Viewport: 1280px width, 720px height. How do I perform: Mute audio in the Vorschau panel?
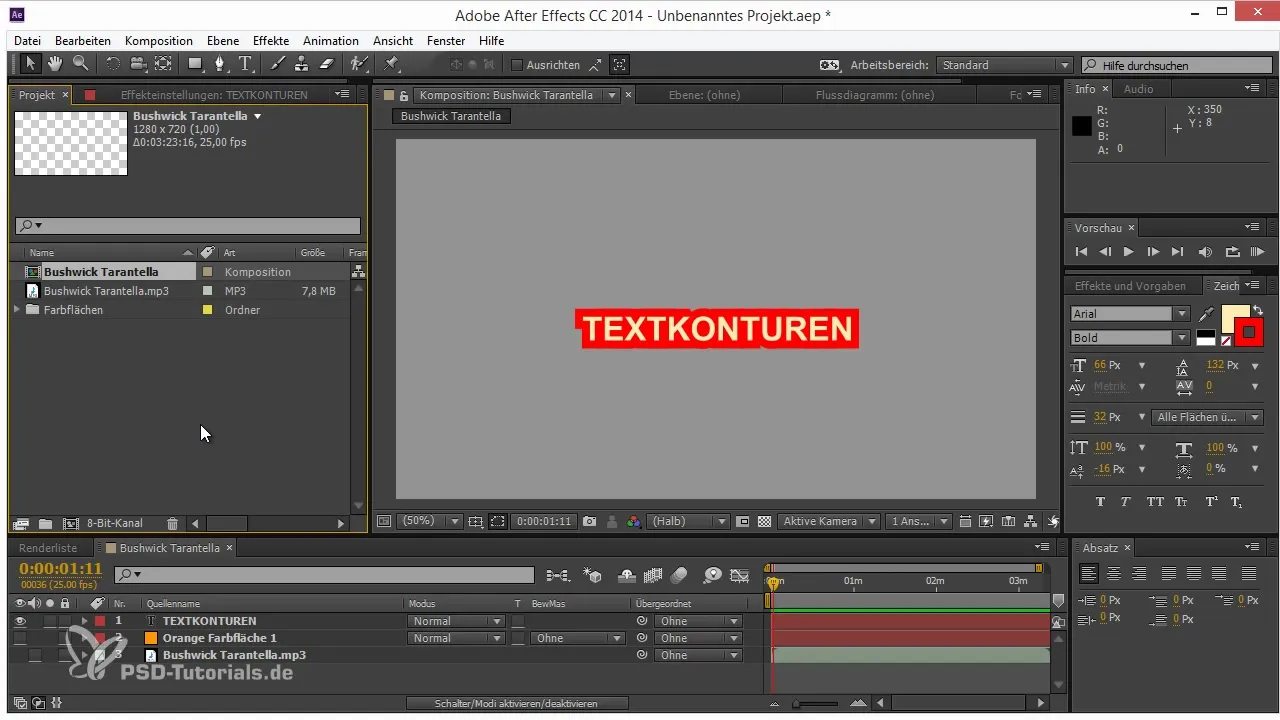(1205, 252)
